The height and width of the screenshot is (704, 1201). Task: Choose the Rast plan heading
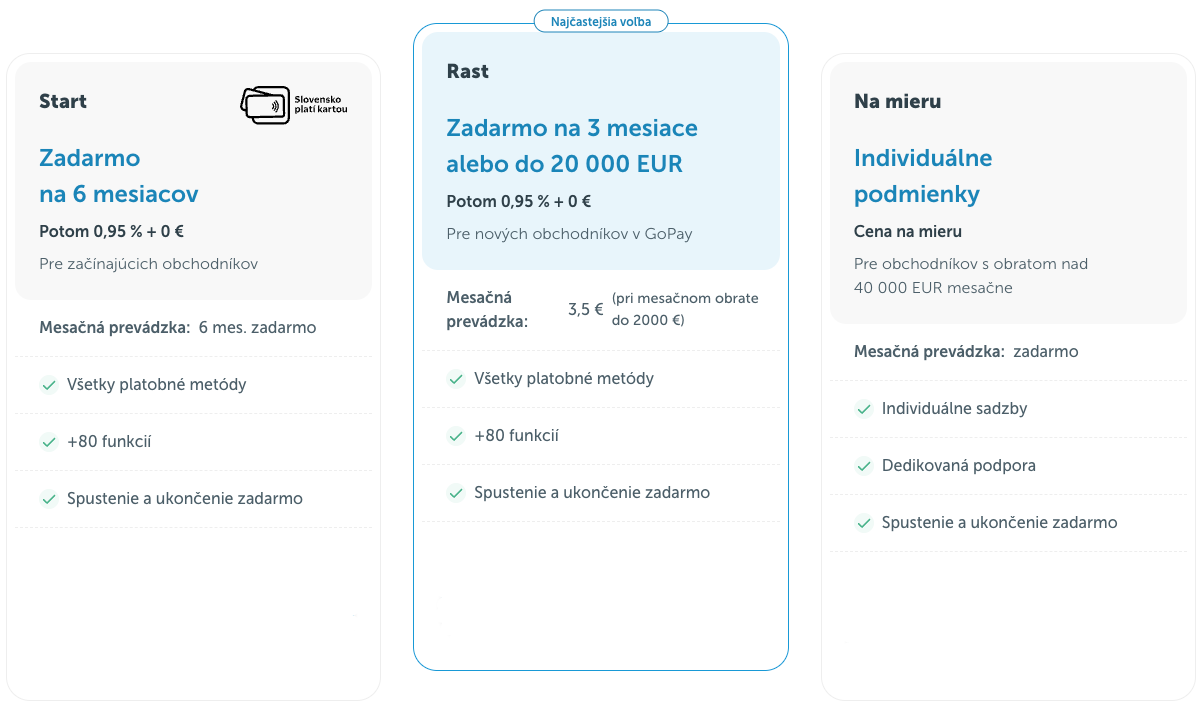pyautogui.click(x=468, y=71)
